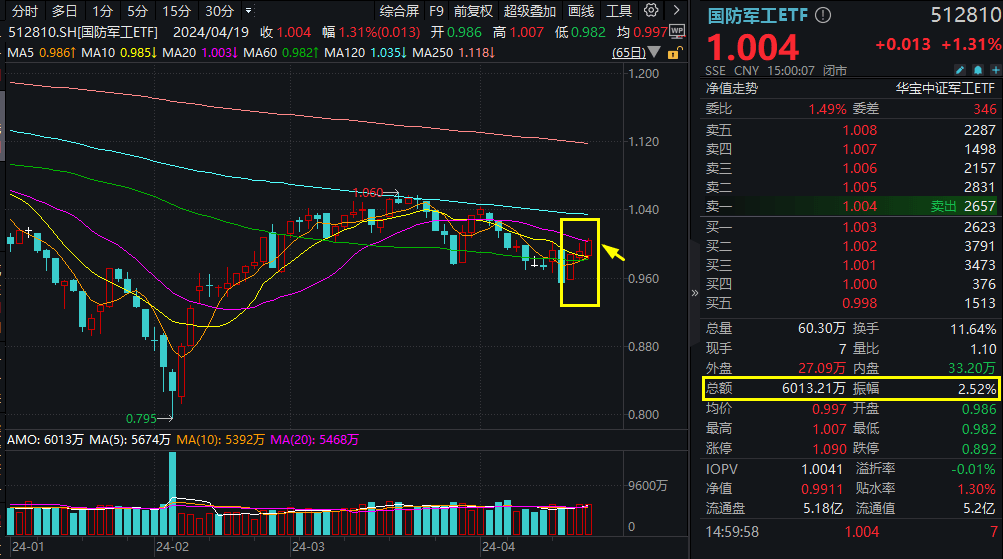Click the tall volume spike bar in February
Screen dimensions: 1003x559
(x=173, y=493)
